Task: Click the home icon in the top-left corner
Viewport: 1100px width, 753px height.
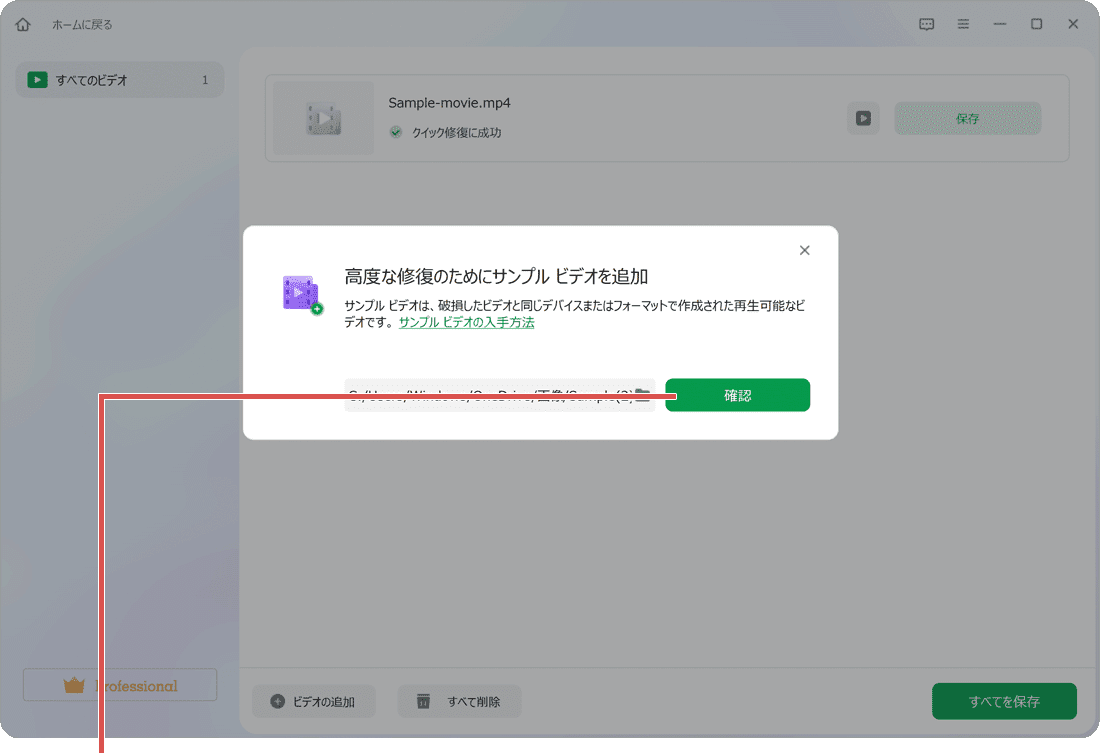Action: click(x=22, y=23)
